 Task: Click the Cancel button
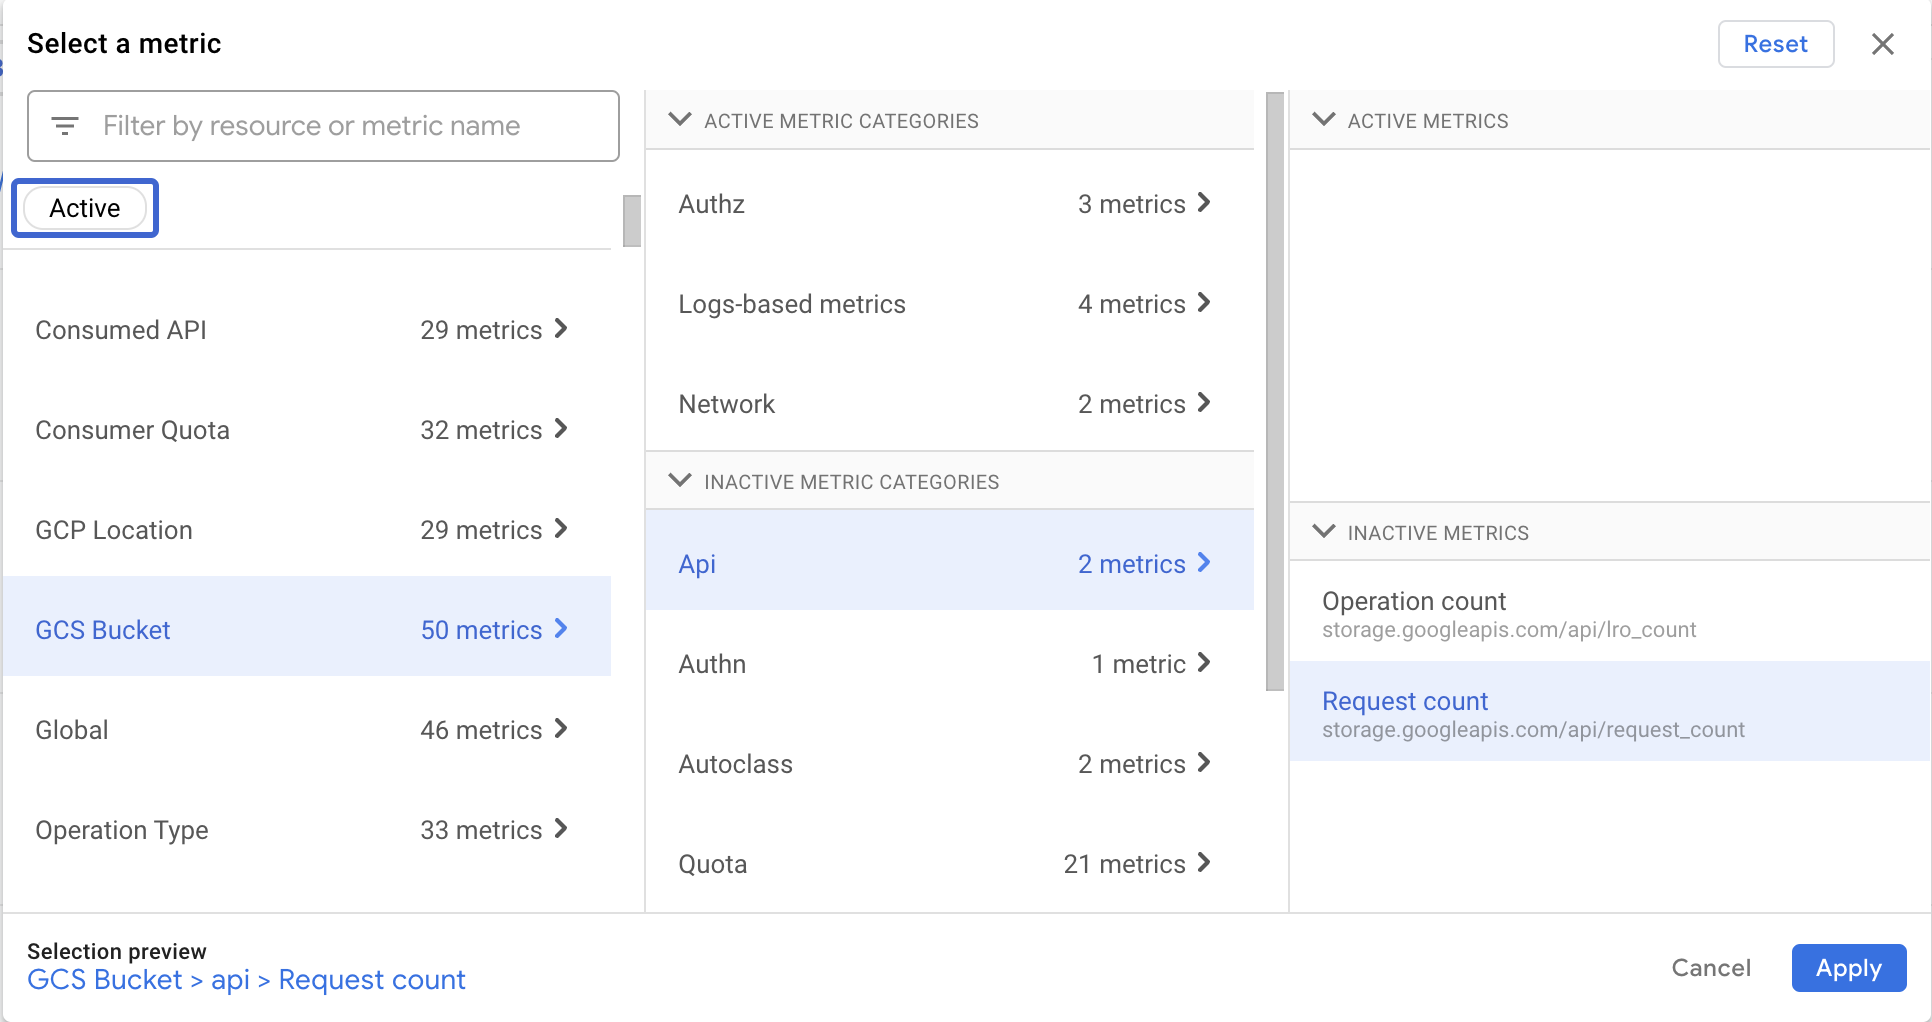(1711, 968)
